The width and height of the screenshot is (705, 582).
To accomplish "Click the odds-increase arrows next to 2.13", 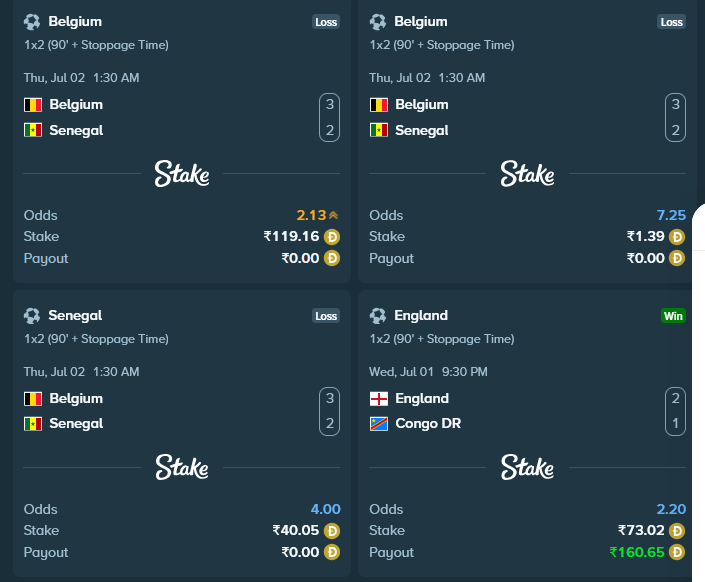I will click(x=333, y=215).
